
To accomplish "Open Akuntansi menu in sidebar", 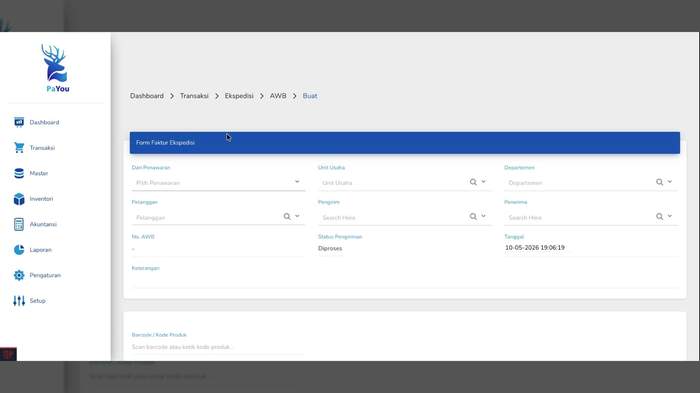I will click(43, 224).
